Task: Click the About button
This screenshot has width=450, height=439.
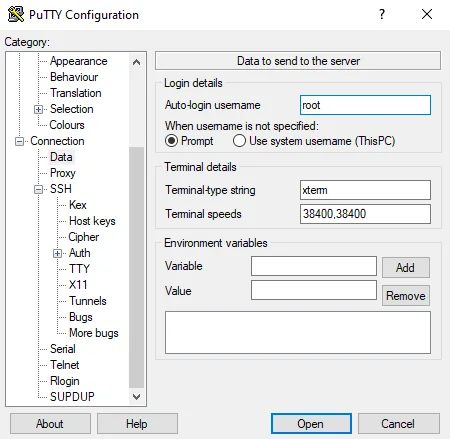Action: [50, 424]
